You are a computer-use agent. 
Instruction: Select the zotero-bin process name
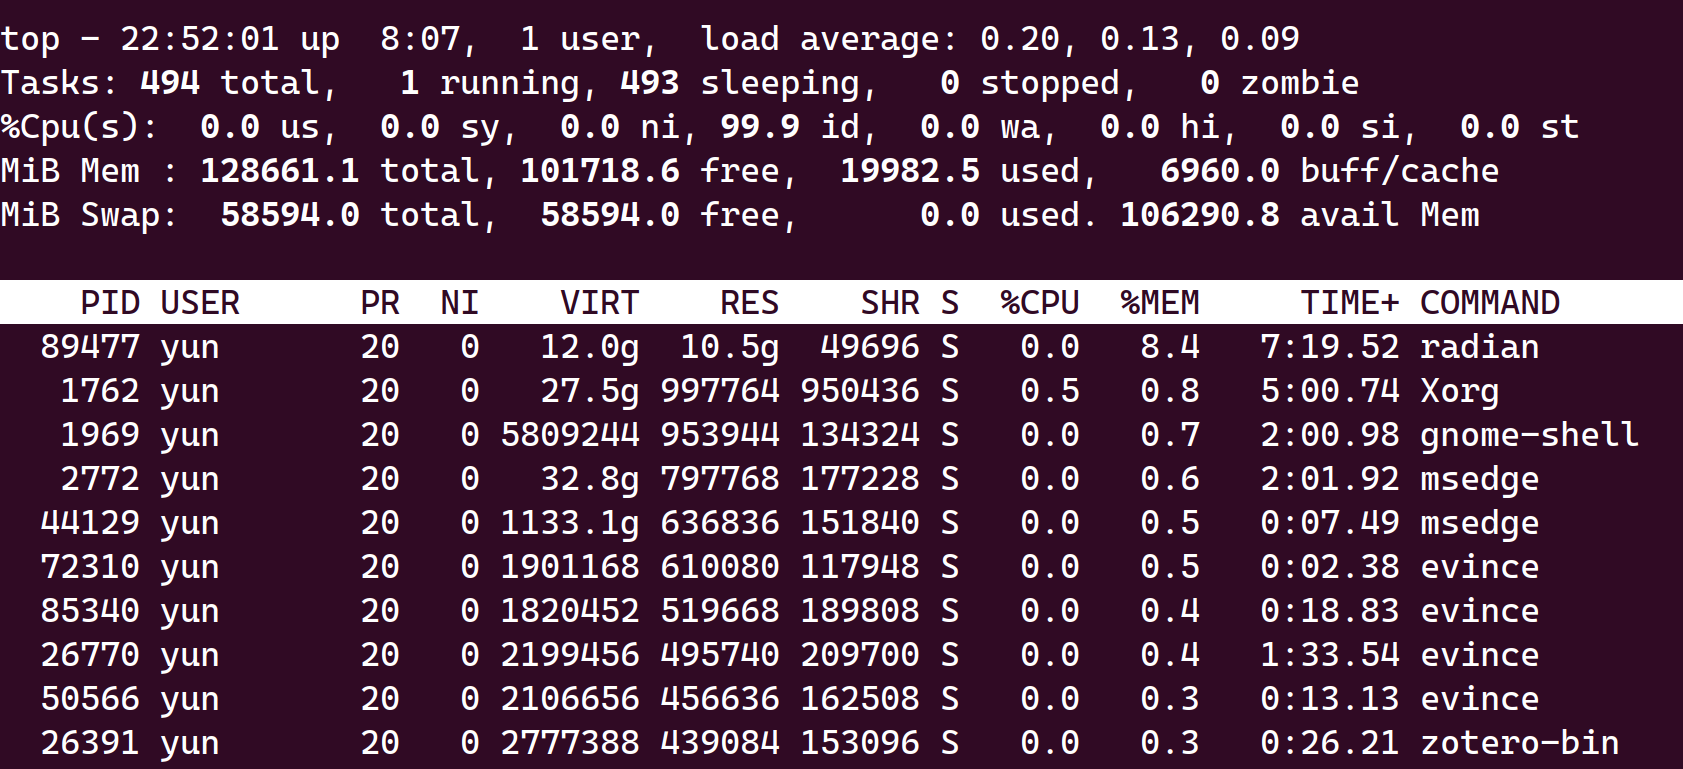click(1520, 743)
